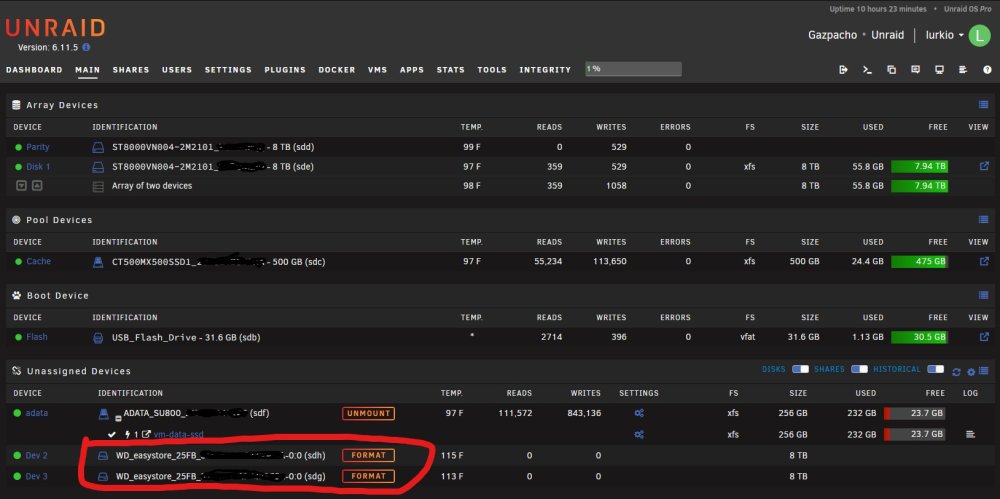Image resolution: width=1000 pixels, height=499 pixels.
Task: Open the INTEGRITY tab
Action: (545, 70)
